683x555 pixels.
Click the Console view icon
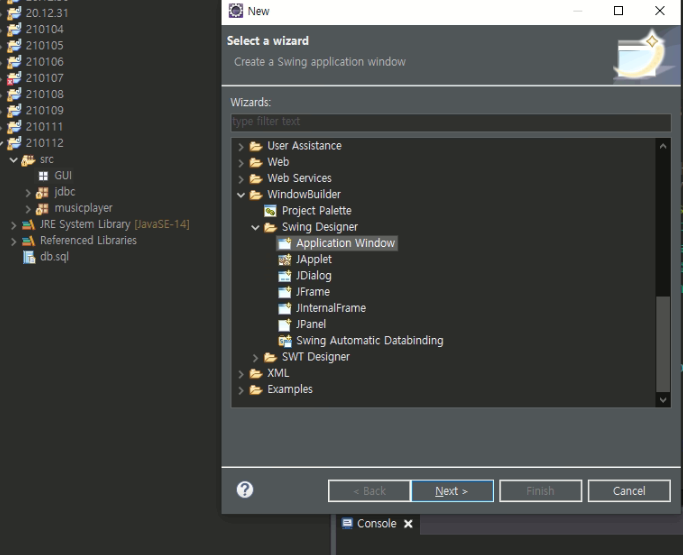click(x=347, y=523)
